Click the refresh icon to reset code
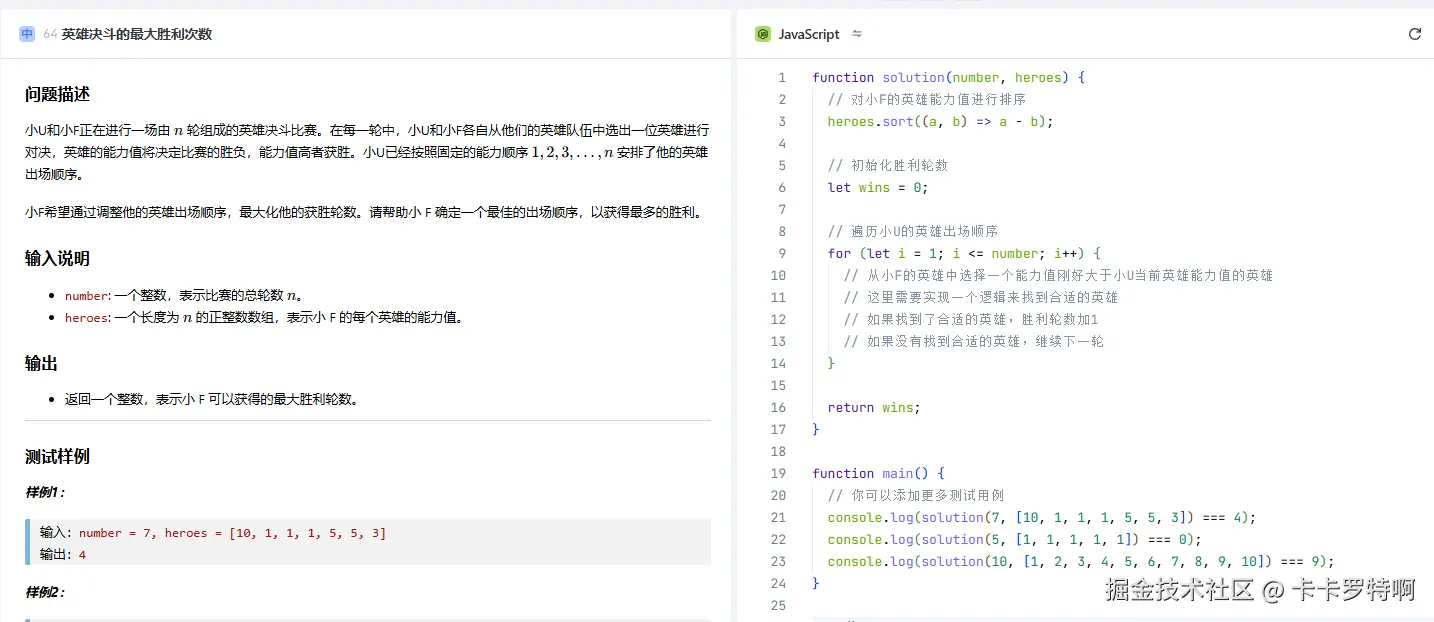Image resolution: width=1434 pixels, height=622 pixels. point(1414,33)
